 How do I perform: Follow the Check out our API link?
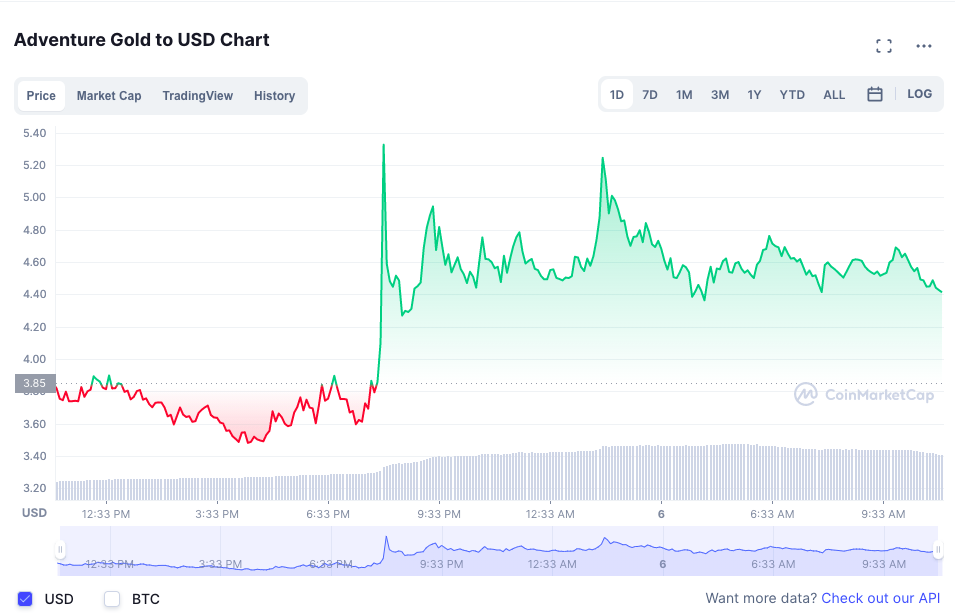pyautogui.click(x=881, y=598)
